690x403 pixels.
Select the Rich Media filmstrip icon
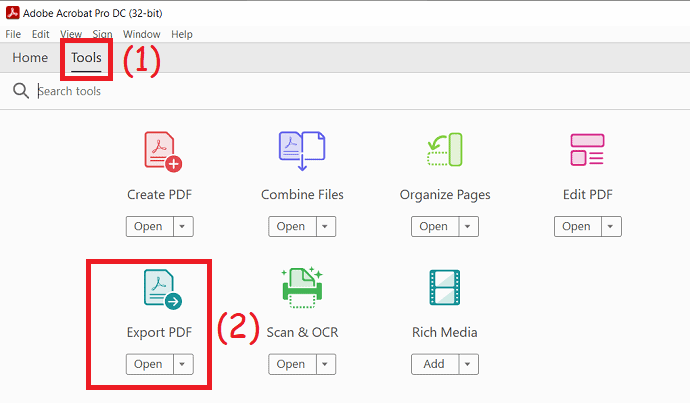[x=445, y=287]
